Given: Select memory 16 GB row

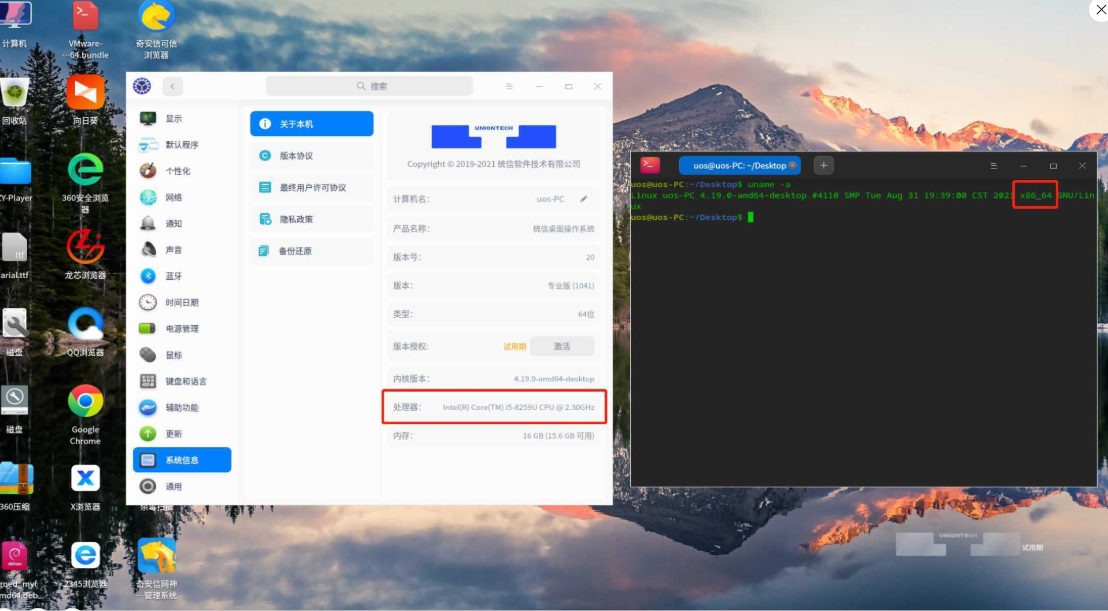Looking at the screenshot, I should coord(494,436).
